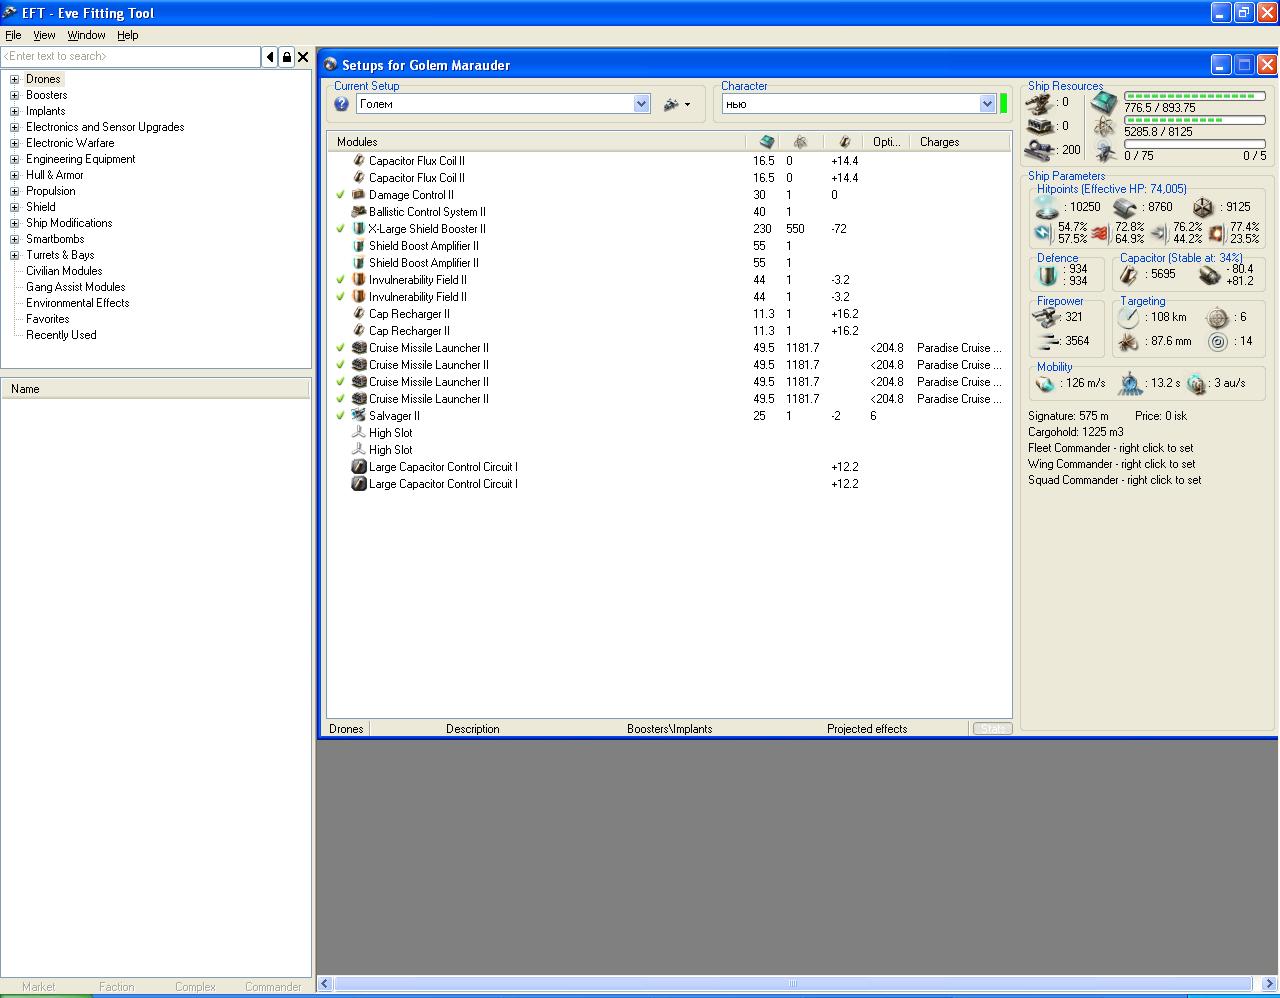Click the back arrow icon near search
1280x998 pixels.
[270, 57]
